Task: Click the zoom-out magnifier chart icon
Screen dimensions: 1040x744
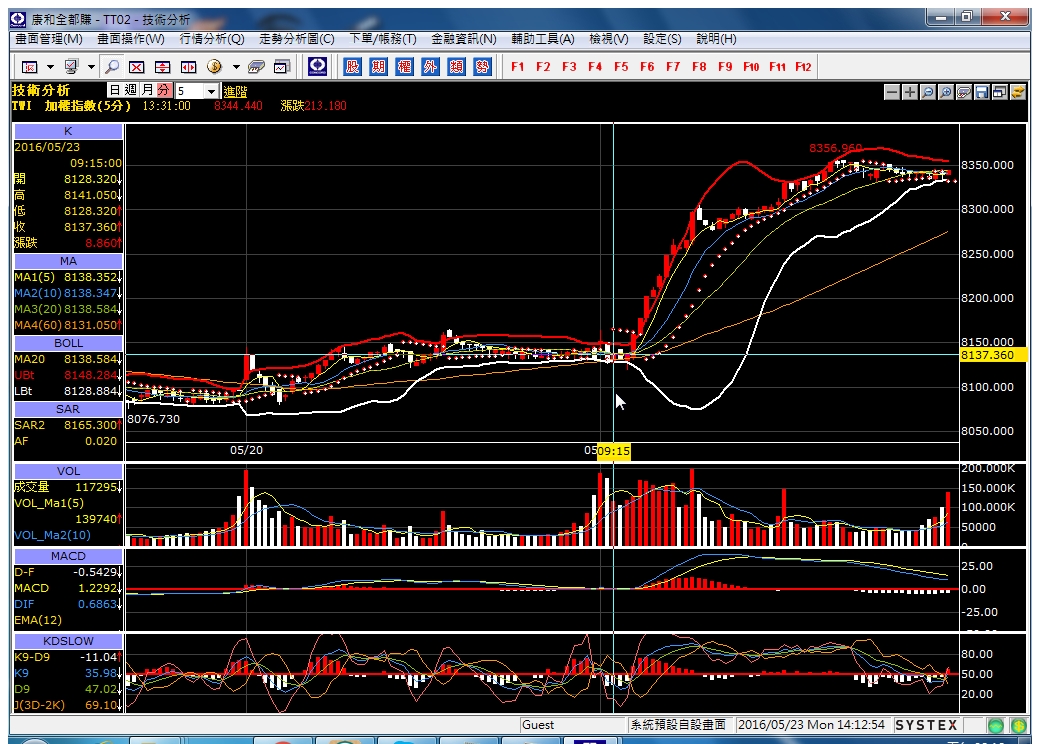Action: [928, 92]
